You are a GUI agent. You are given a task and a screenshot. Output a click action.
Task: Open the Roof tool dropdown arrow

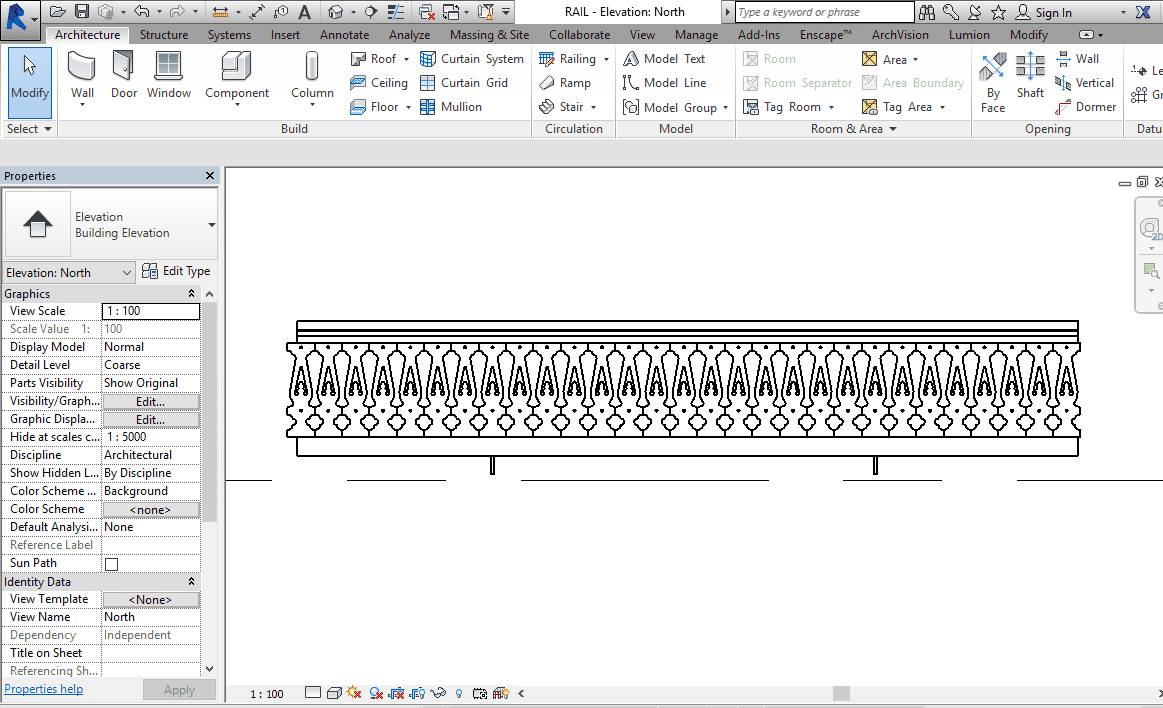tap(407, 59)
